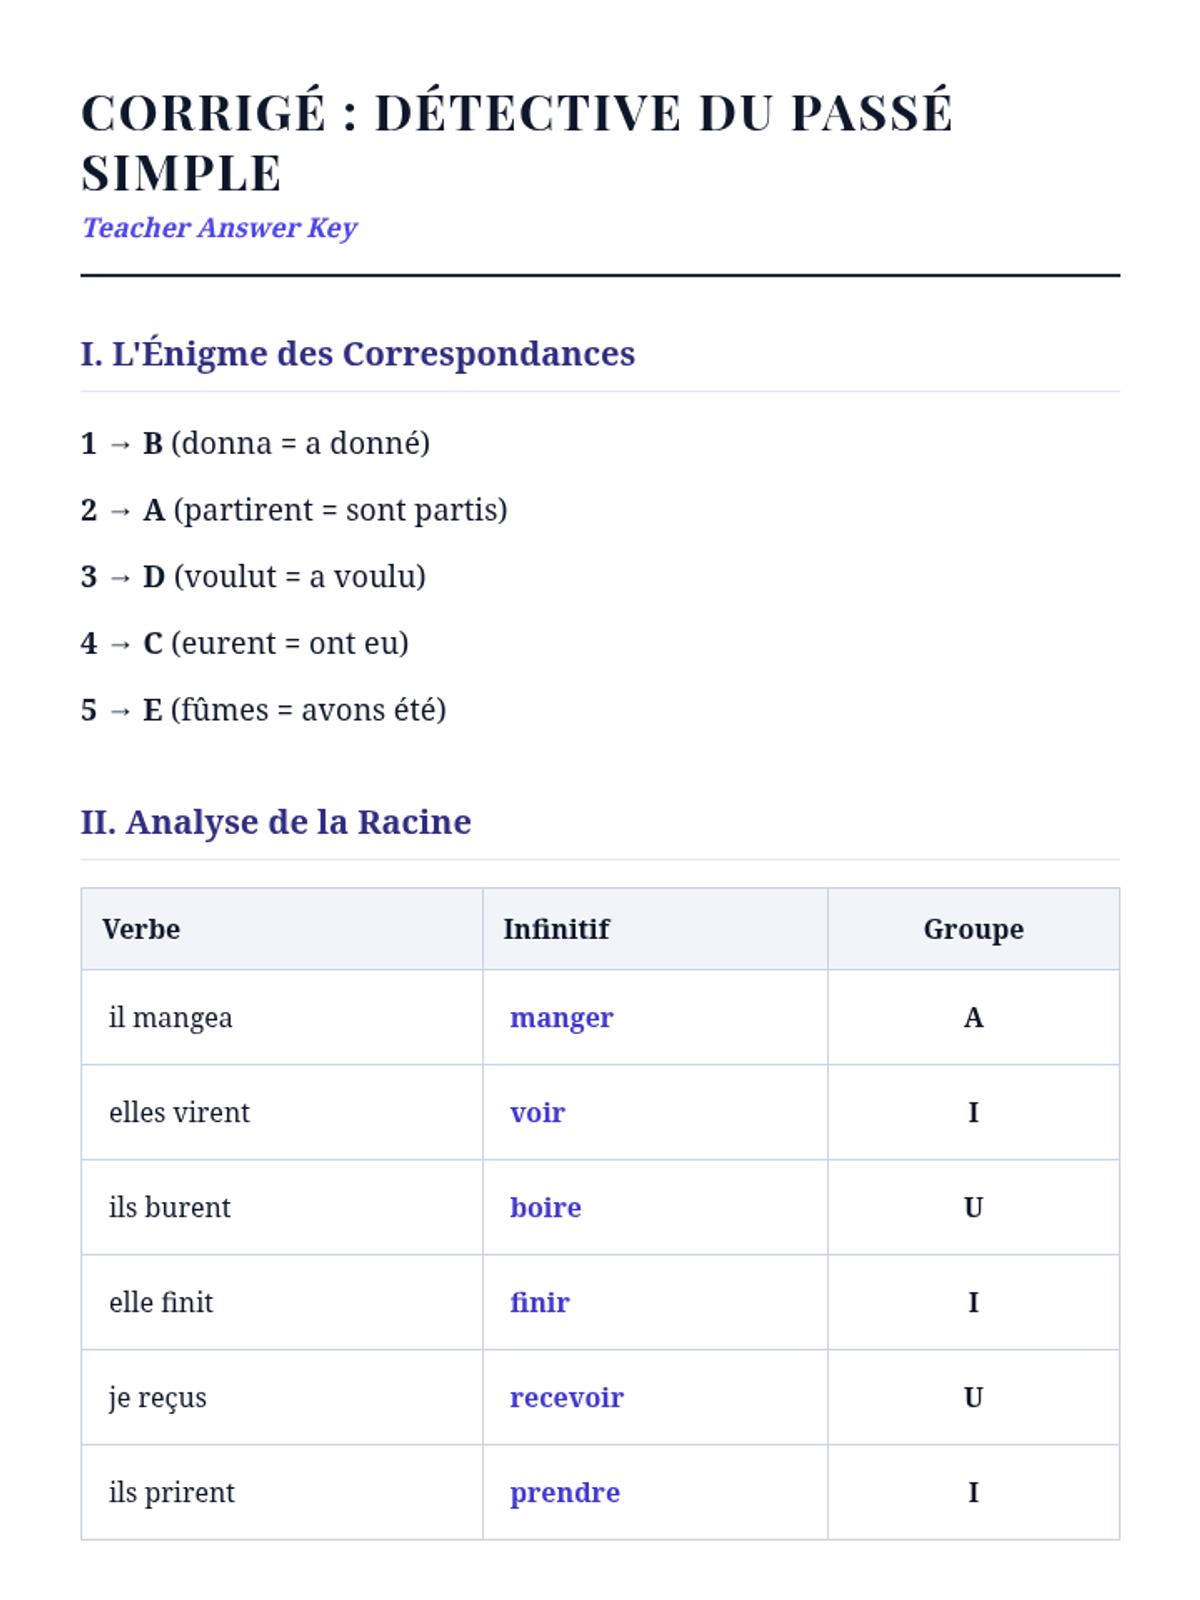This screenshot has width=1200, height=1600.
Task: Click the 'Groupe' column header
Action: (x=973, y=929)
